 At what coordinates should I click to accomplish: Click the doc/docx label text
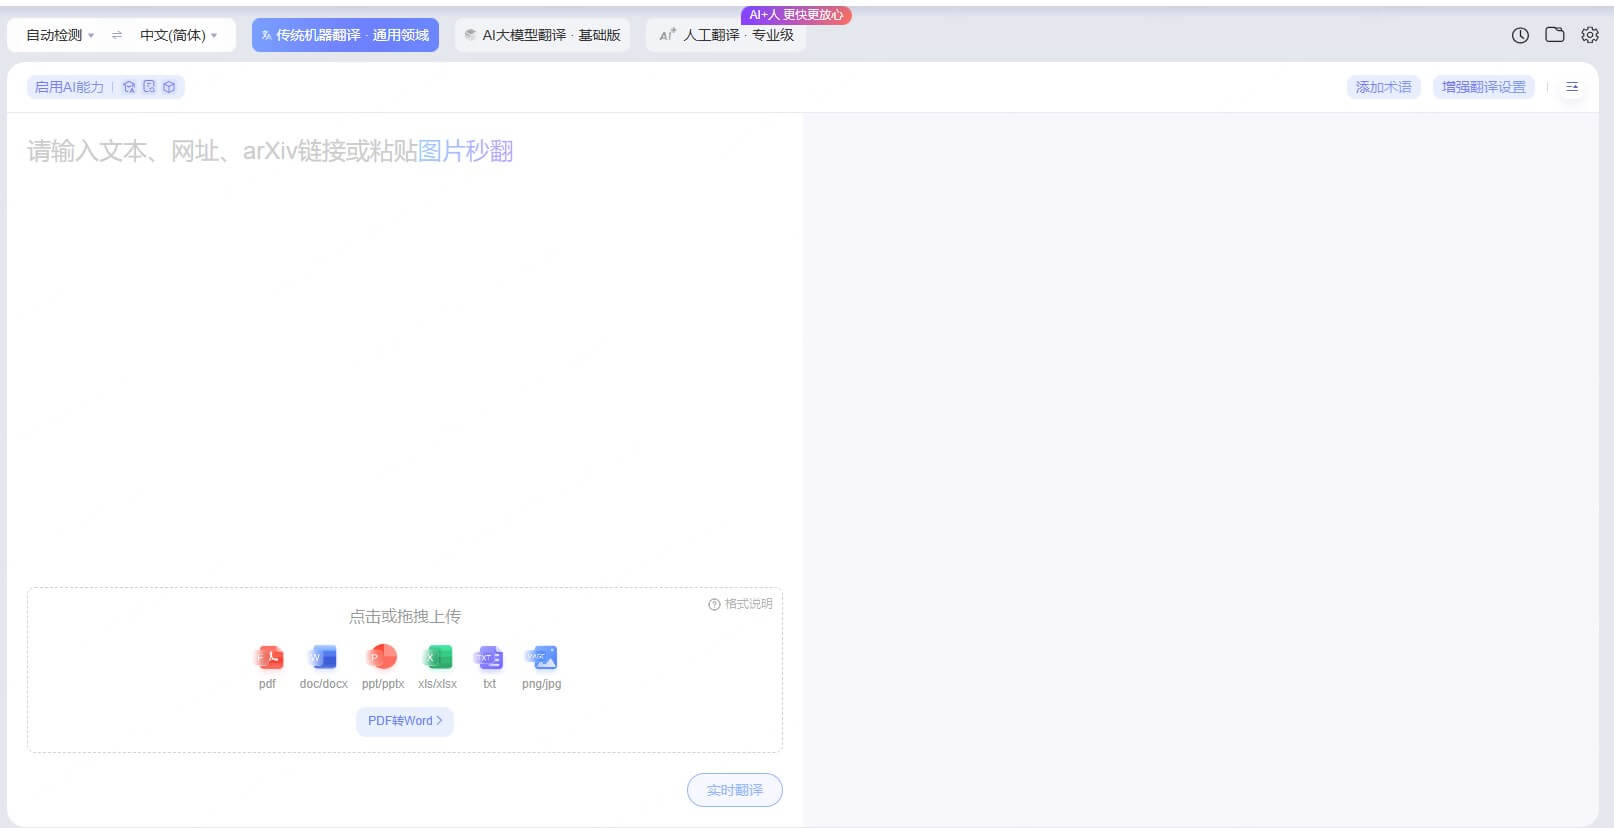click(324, 684)
